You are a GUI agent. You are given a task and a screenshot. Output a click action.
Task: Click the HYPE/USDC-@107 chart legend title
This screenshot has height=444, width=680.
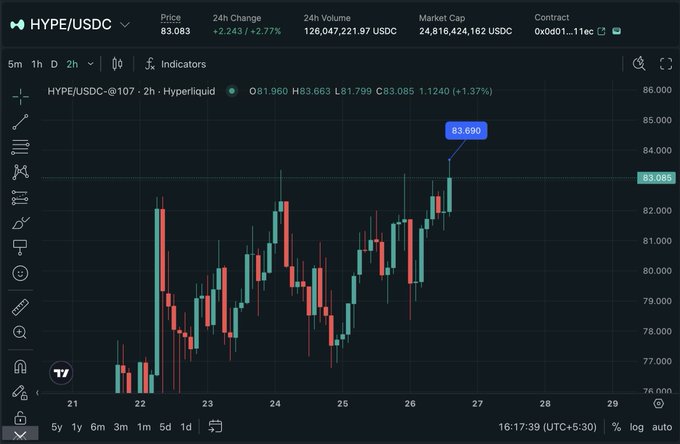[131, 91]
